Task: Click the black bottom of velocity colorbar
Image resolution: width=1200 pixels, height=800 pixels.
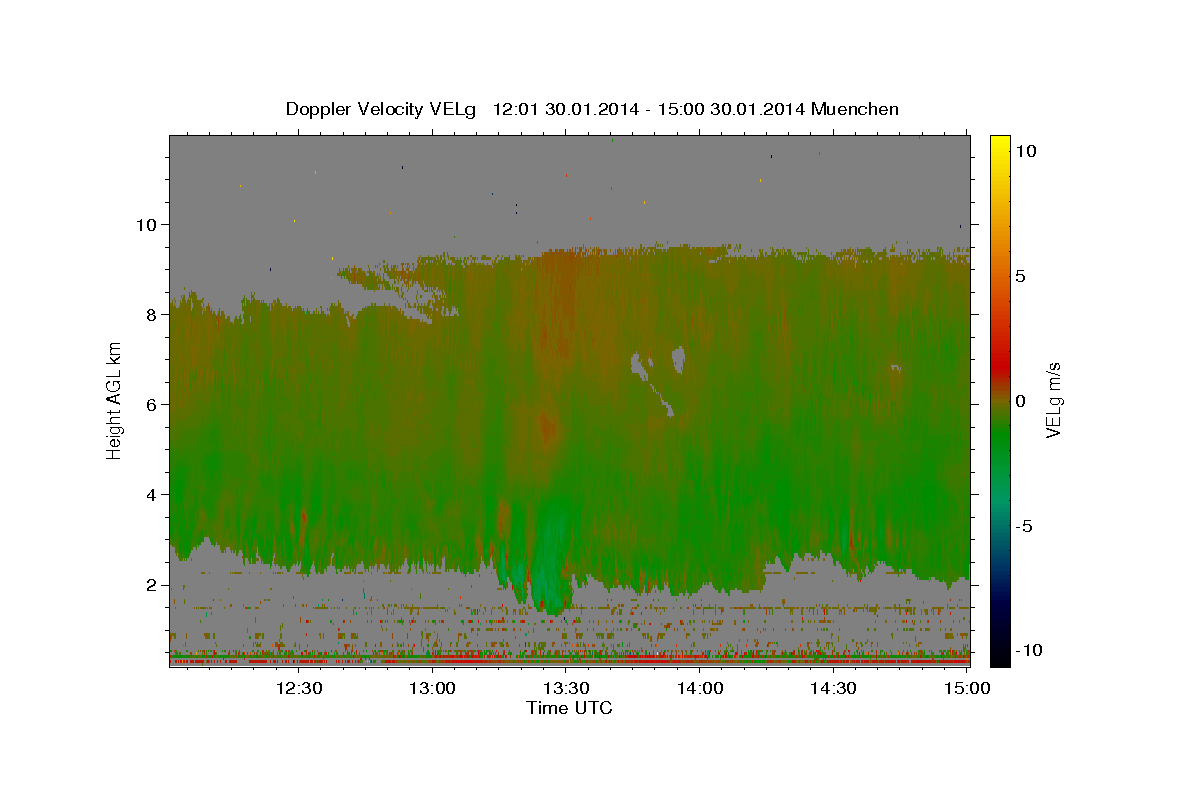Action: point(999,655)
